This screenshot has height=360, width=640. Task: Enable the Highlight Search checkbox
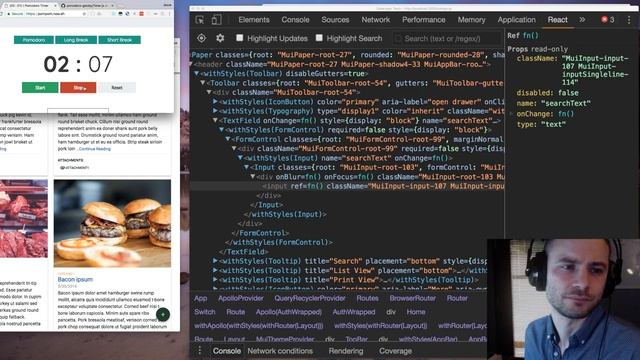tap(319, 38)
